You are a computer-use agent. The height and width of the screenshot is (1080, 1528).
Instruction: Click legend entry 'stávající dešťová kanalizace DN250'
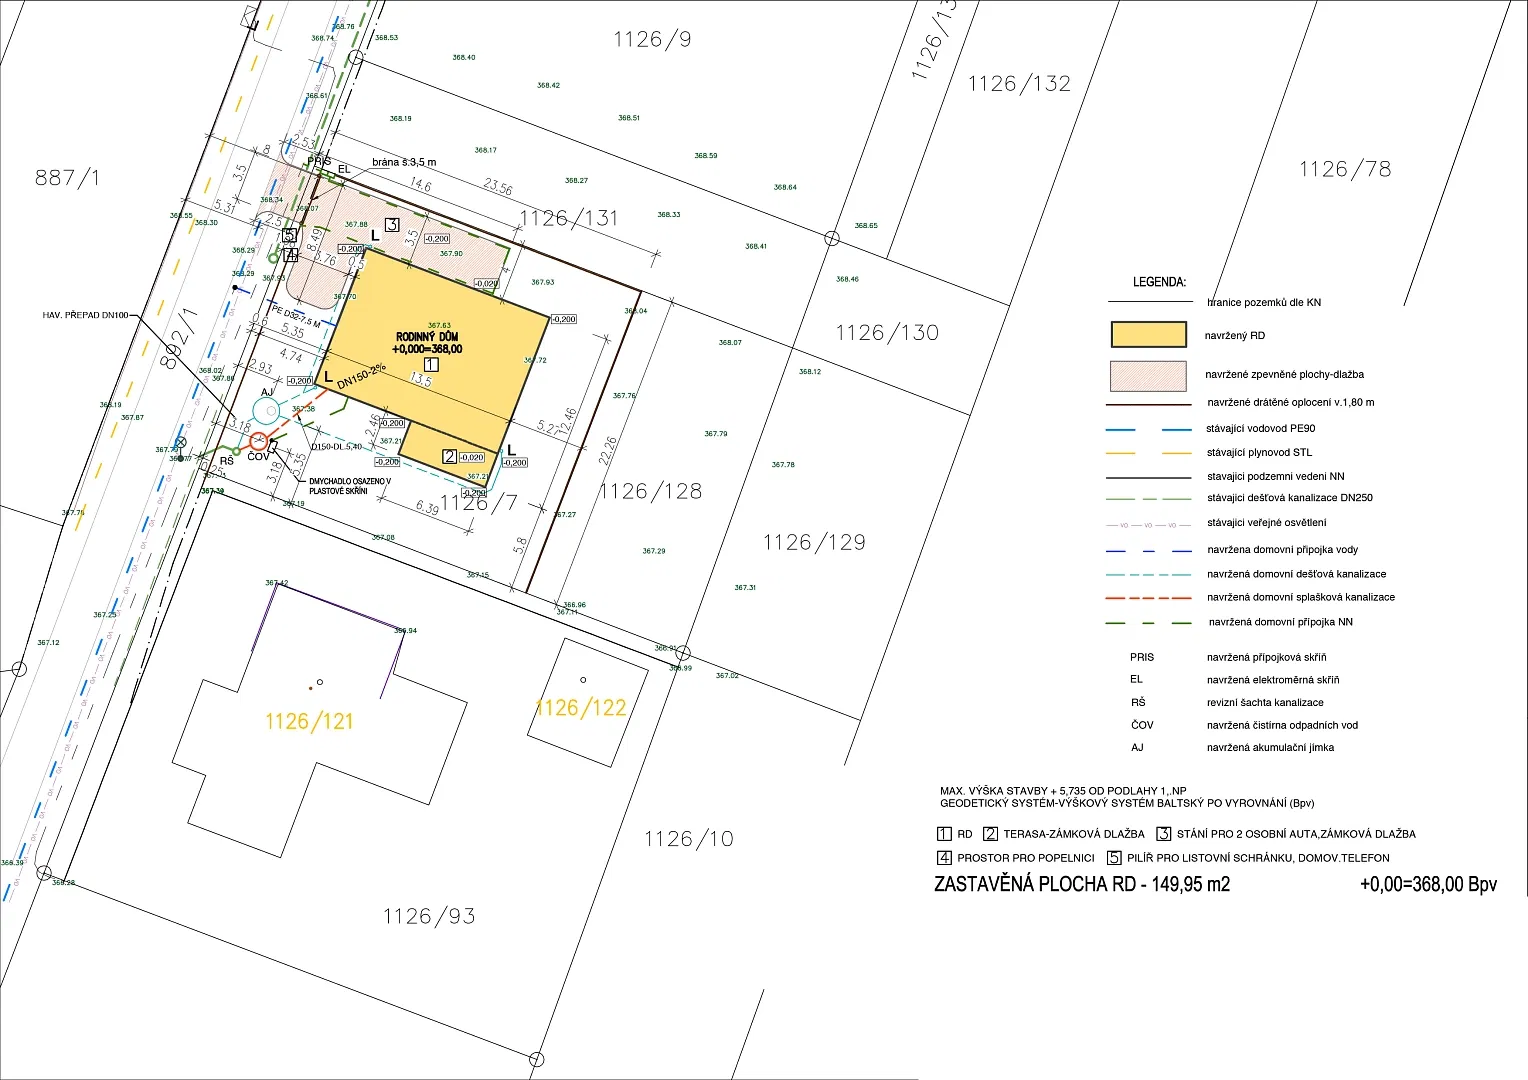tap(1290, 498)
